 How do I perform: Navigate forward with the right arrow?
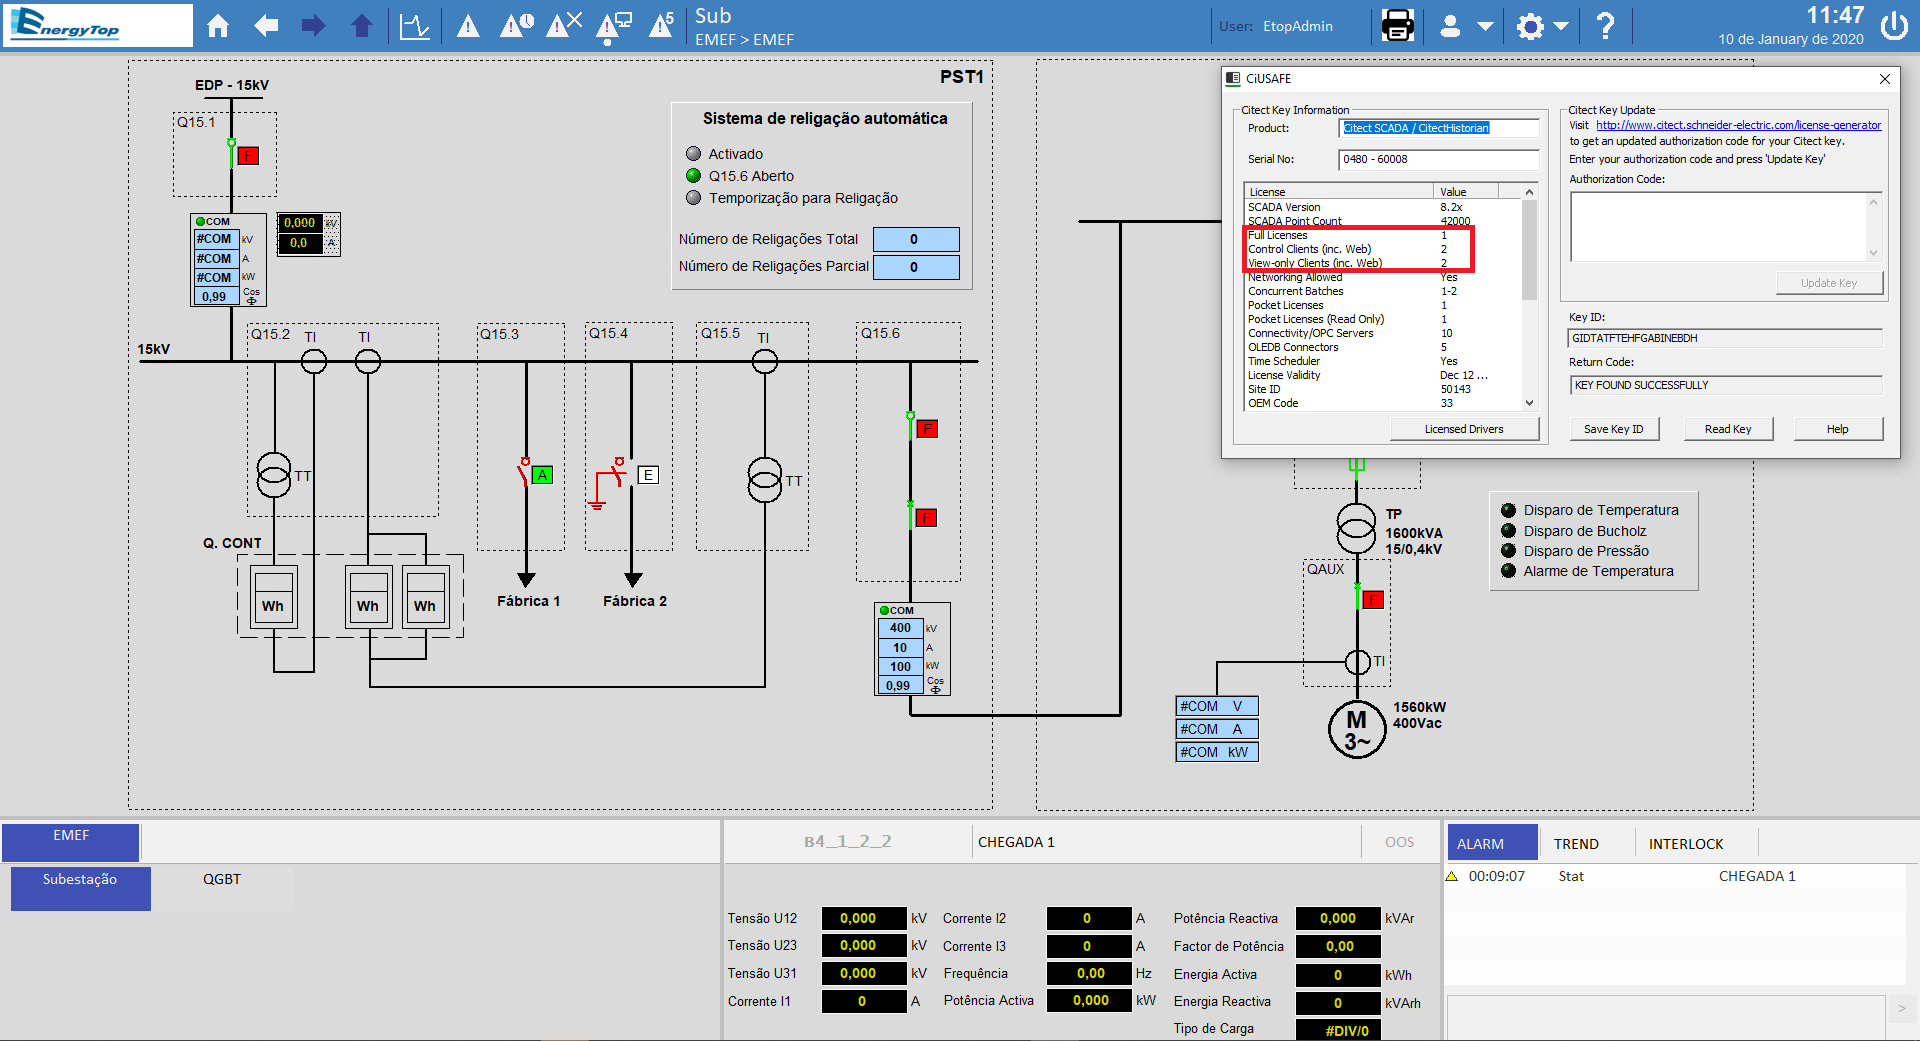(x=314, y=26)
